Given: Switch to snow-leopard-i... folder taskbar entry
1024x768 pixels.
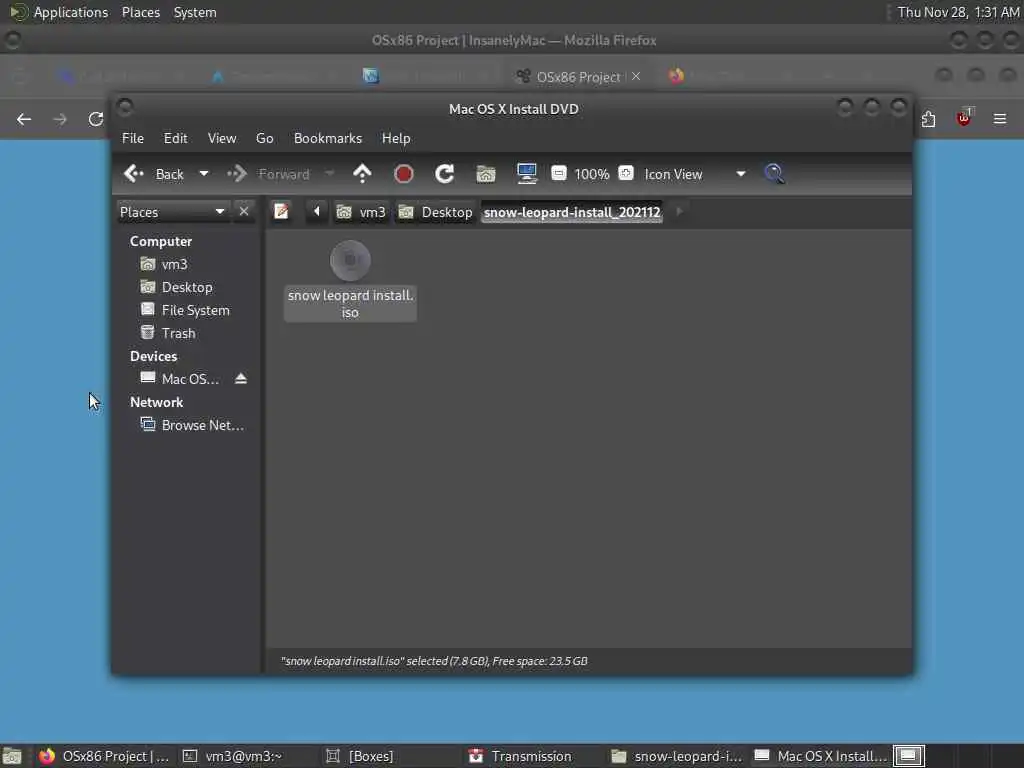Looking at the screenshot, I should point(677,756).
